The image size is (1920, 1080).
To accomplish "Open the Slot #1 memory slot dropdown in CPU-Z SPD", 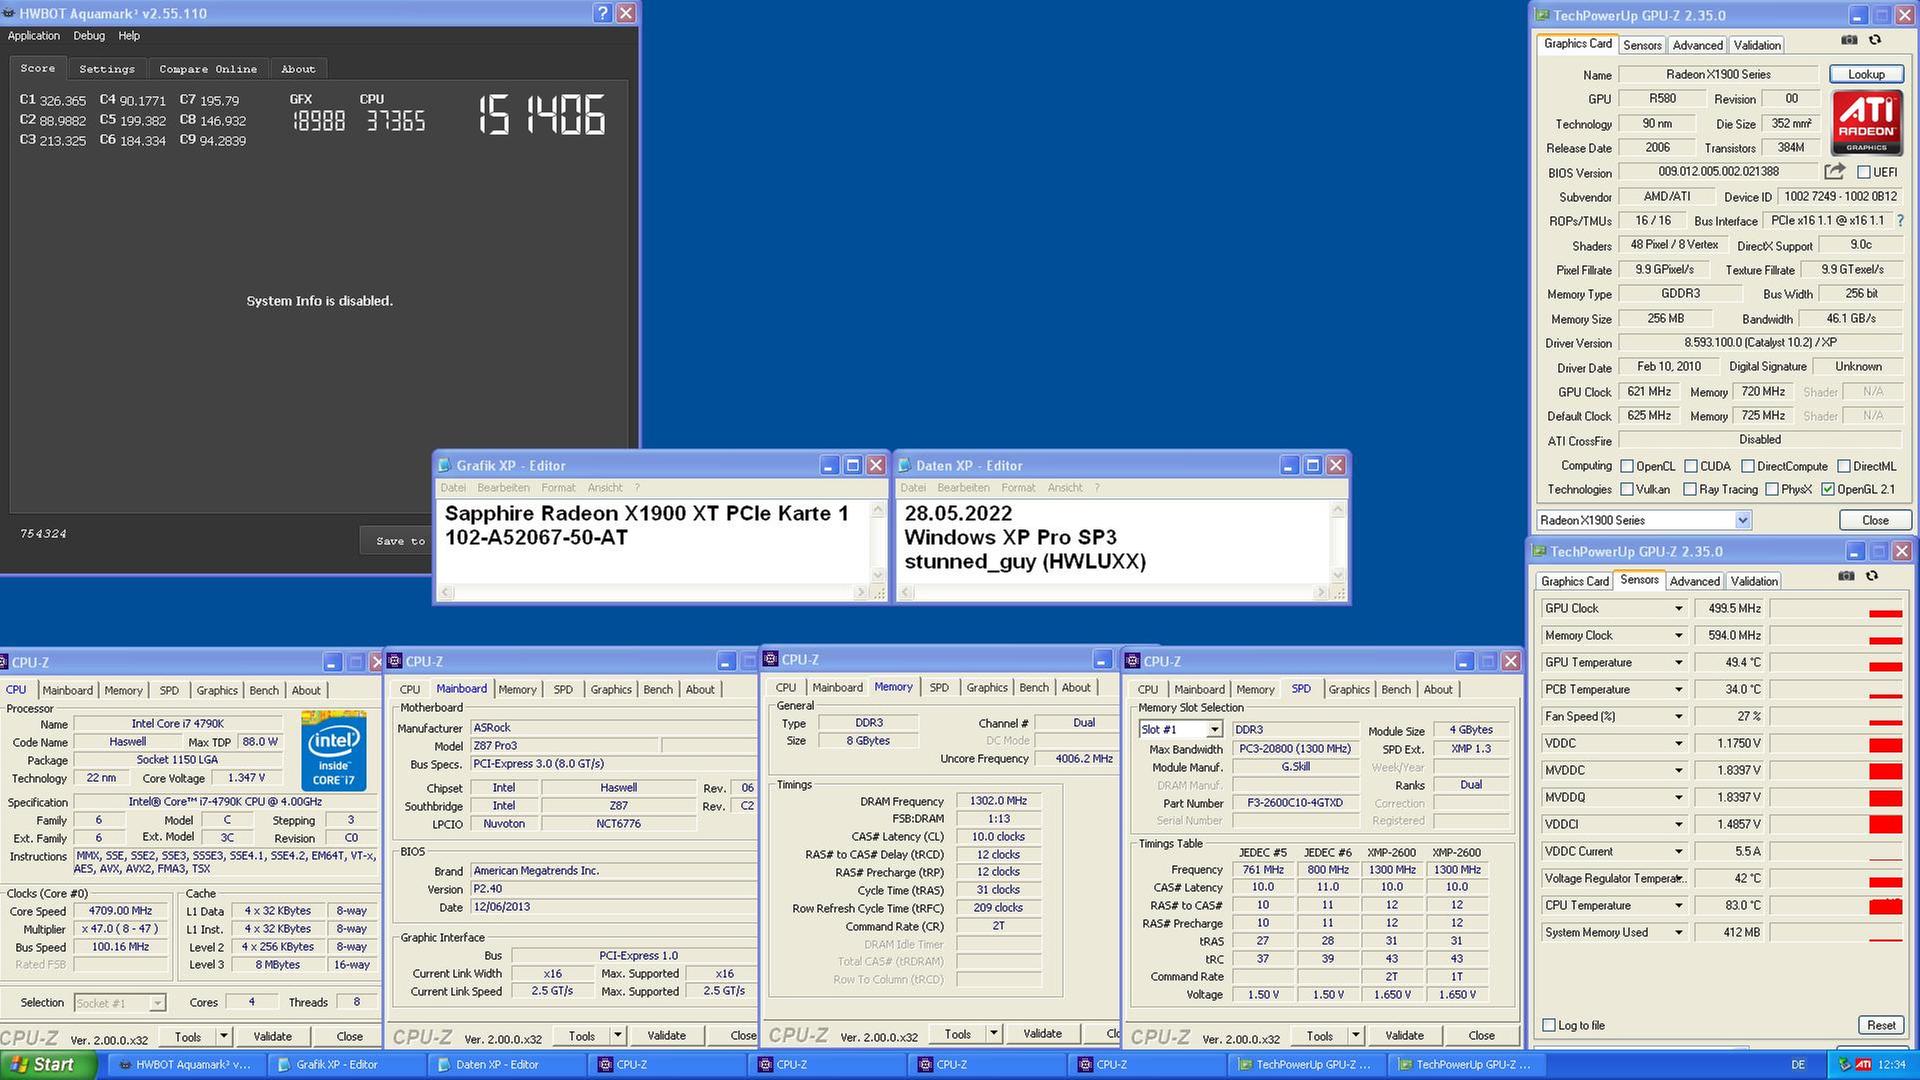I will (1214, 730).
